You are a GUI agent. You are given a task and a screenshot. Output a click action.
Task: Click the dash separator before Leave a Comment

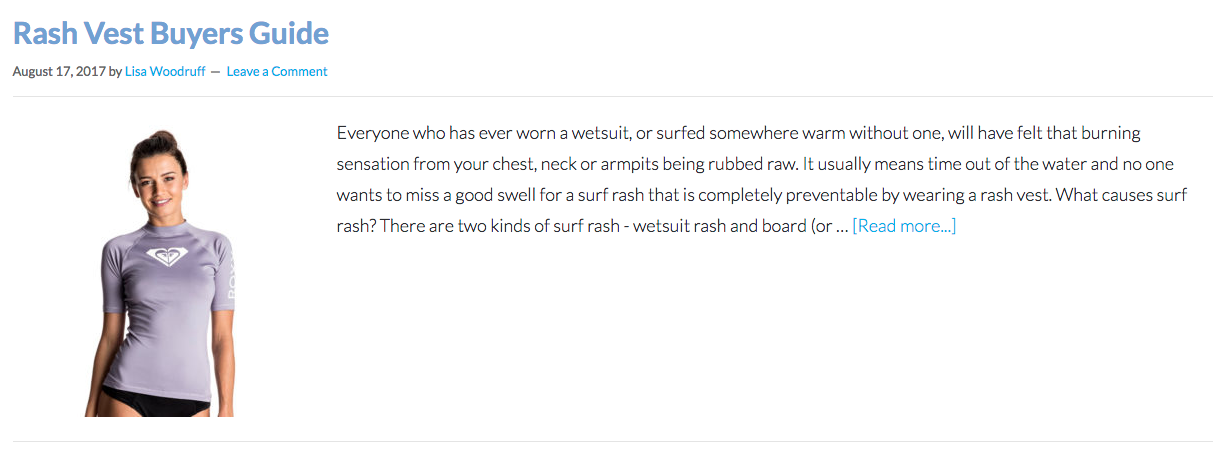(215, 71)
